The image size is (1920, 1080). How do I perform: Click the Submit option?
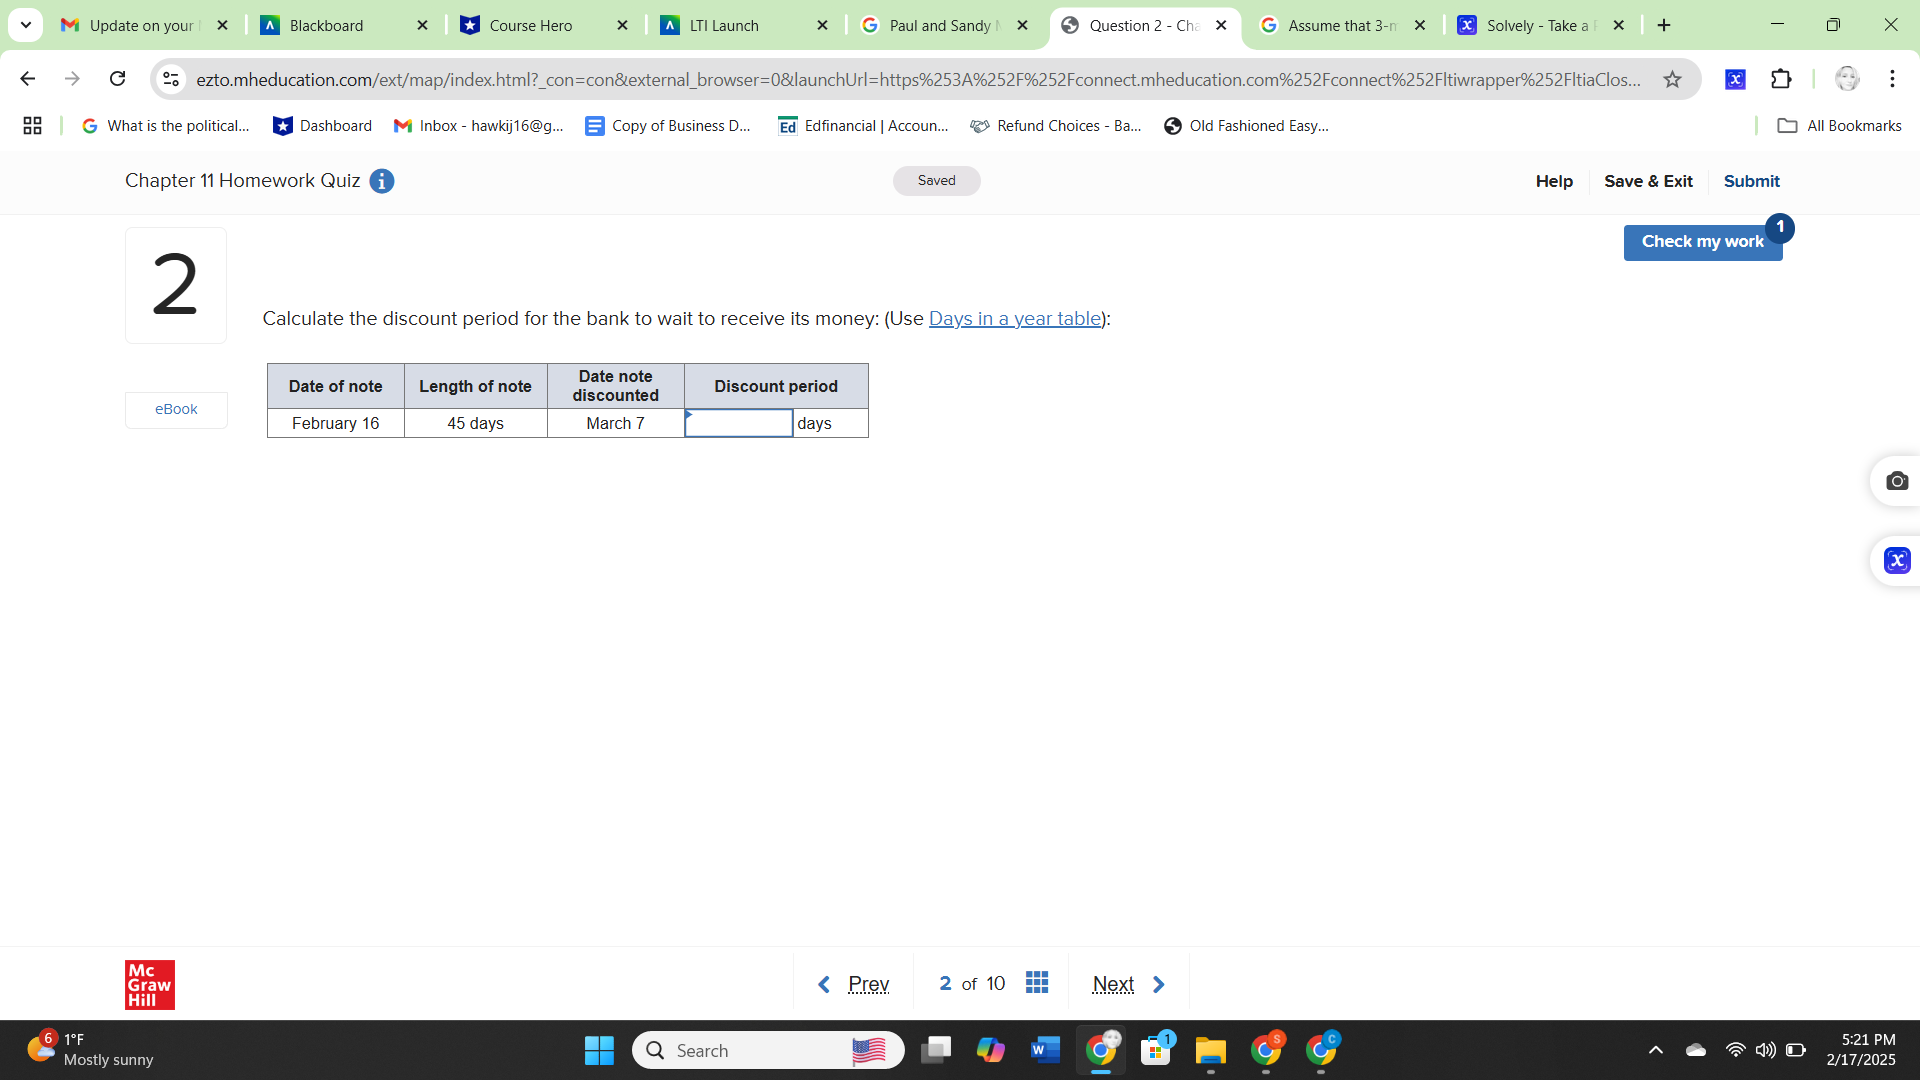pos(1751,181)
